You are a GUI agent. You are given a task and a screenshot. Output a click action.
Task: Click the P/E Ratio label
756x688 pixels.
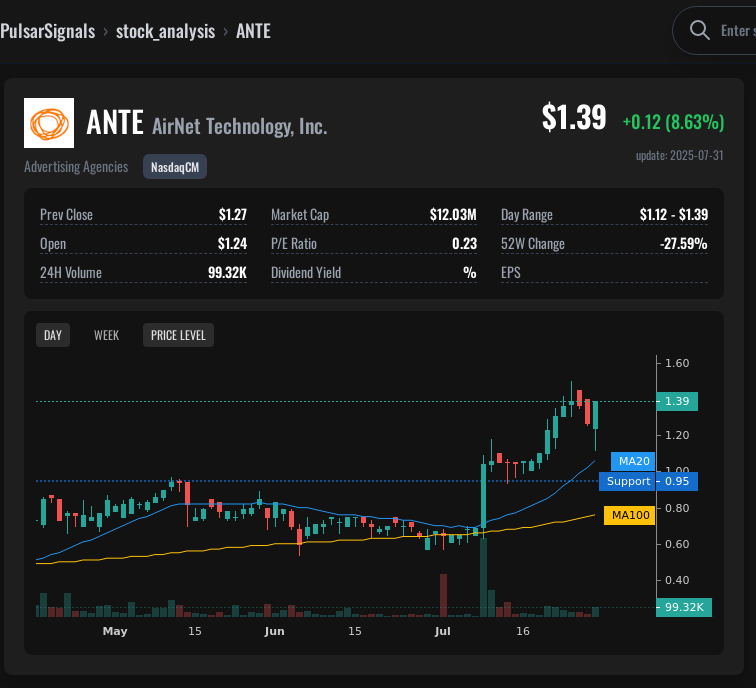click(294, 243)
